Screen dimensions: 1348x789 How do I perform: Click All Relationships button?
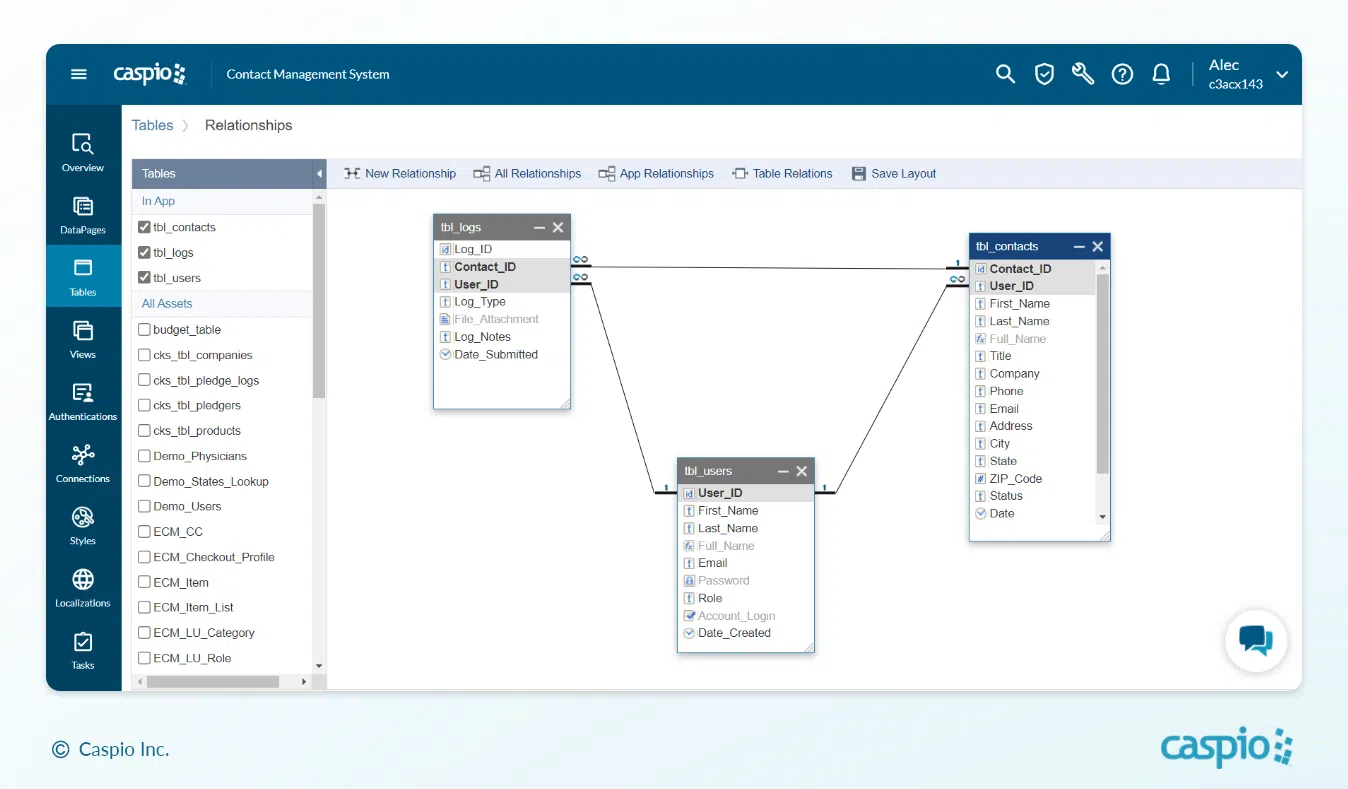(x=527, y=174)
